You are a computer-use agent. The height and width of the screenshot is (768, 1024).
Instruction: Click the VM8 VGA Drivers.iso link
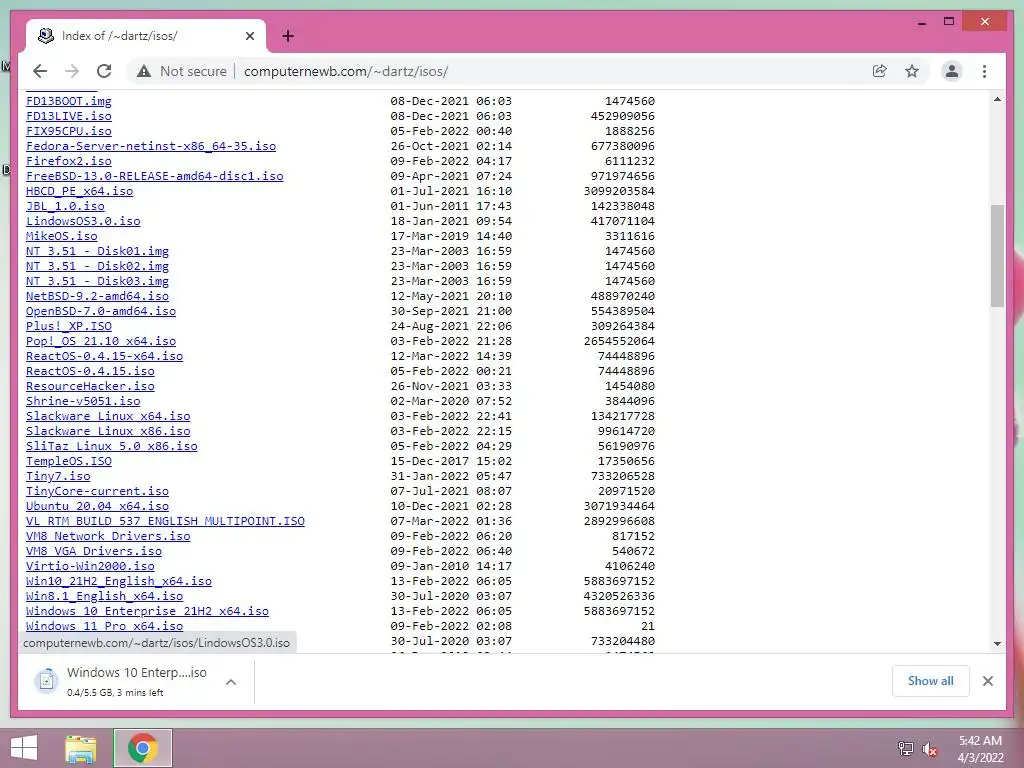[x=94, y=552]
